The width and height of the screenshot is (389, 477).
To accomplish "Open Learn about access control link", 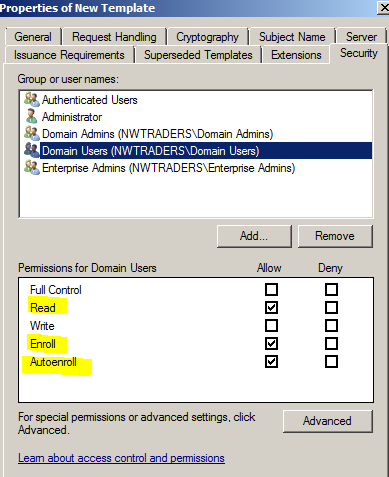I will pos(121,458).
